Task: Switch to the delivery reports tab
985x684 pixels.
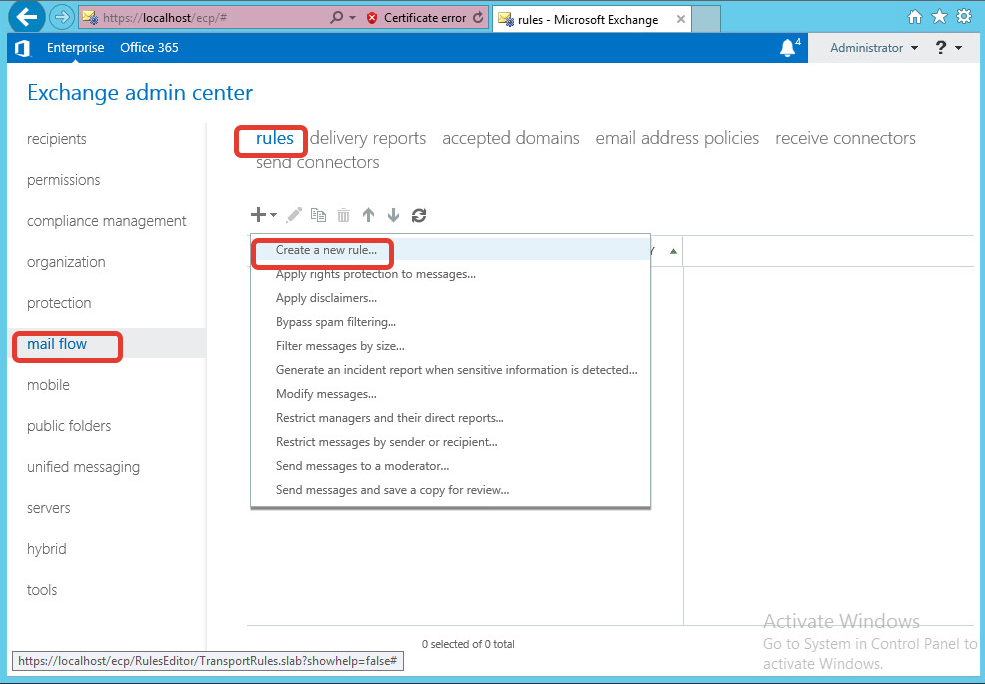Action: (368, 138)
